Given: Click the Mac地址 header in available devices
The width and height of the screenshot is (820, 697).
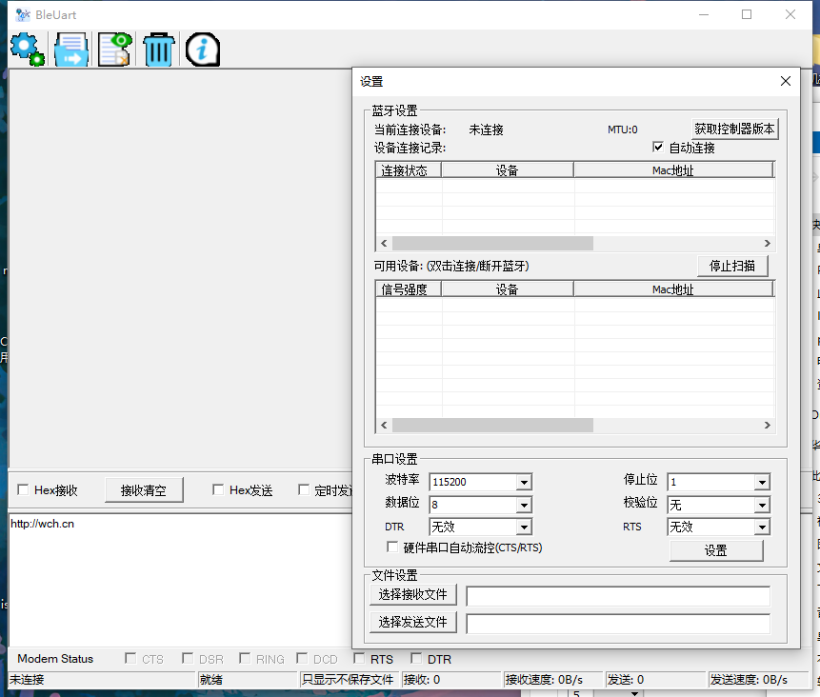Looking at the screenshot, I should coord(672,289).
